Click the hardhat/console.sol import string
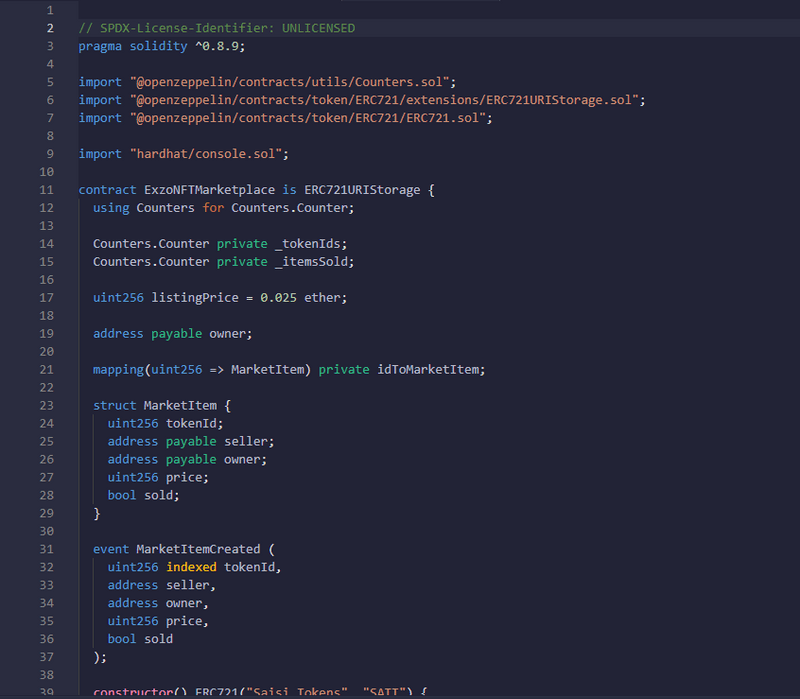 click(208, 154)
